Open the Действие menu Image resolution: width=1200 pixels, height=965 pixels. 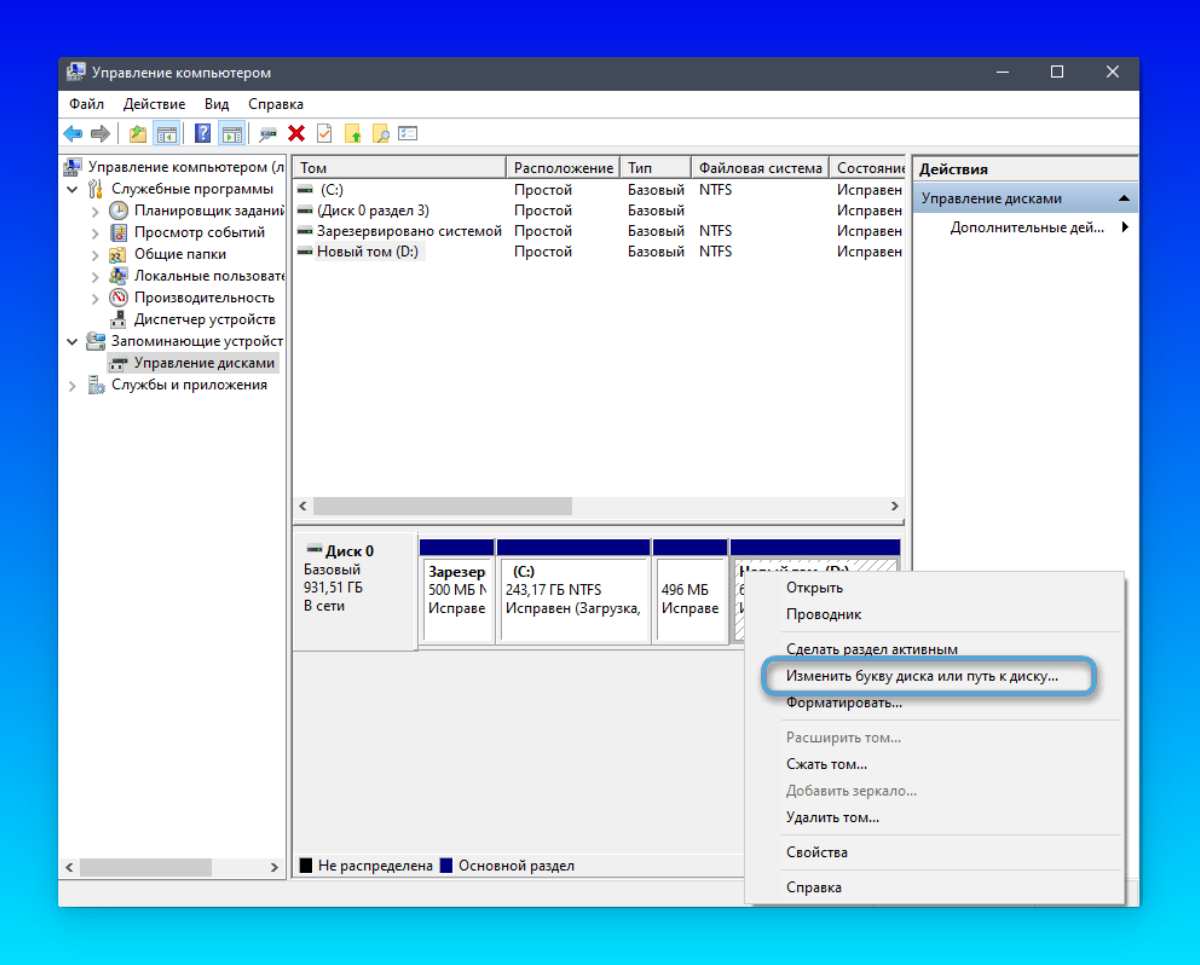point(154,104)
